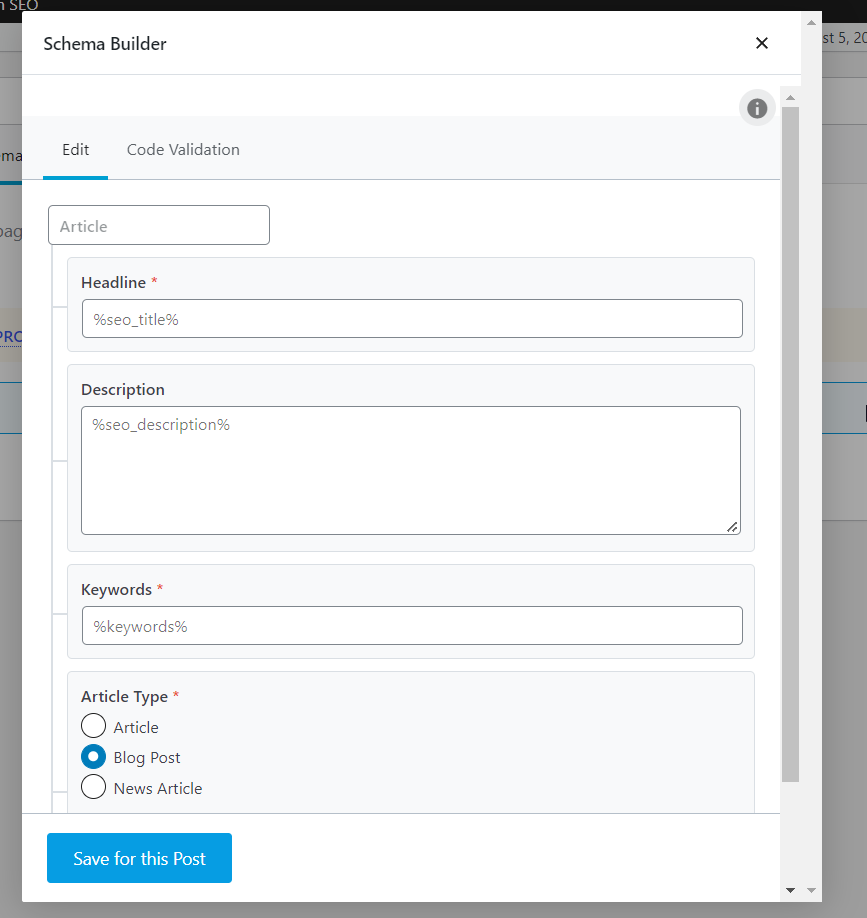Image resolution: width=867 pixels, height=918 pixels.
Task: Click the outer page scroll down arrow
Action: tap(811, 889)
